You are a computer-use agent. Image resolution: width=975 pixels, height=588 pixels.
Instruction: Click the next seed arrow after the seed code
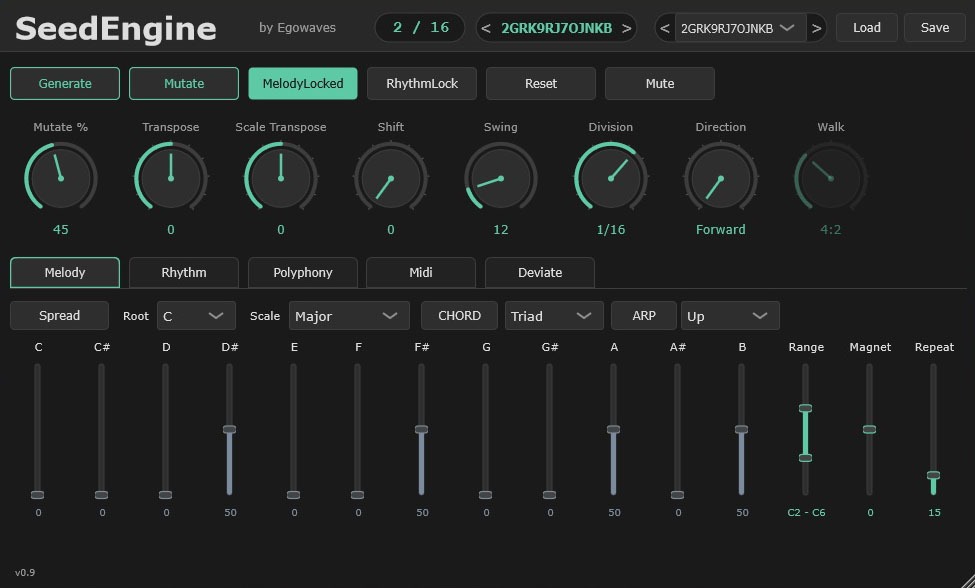627,29
